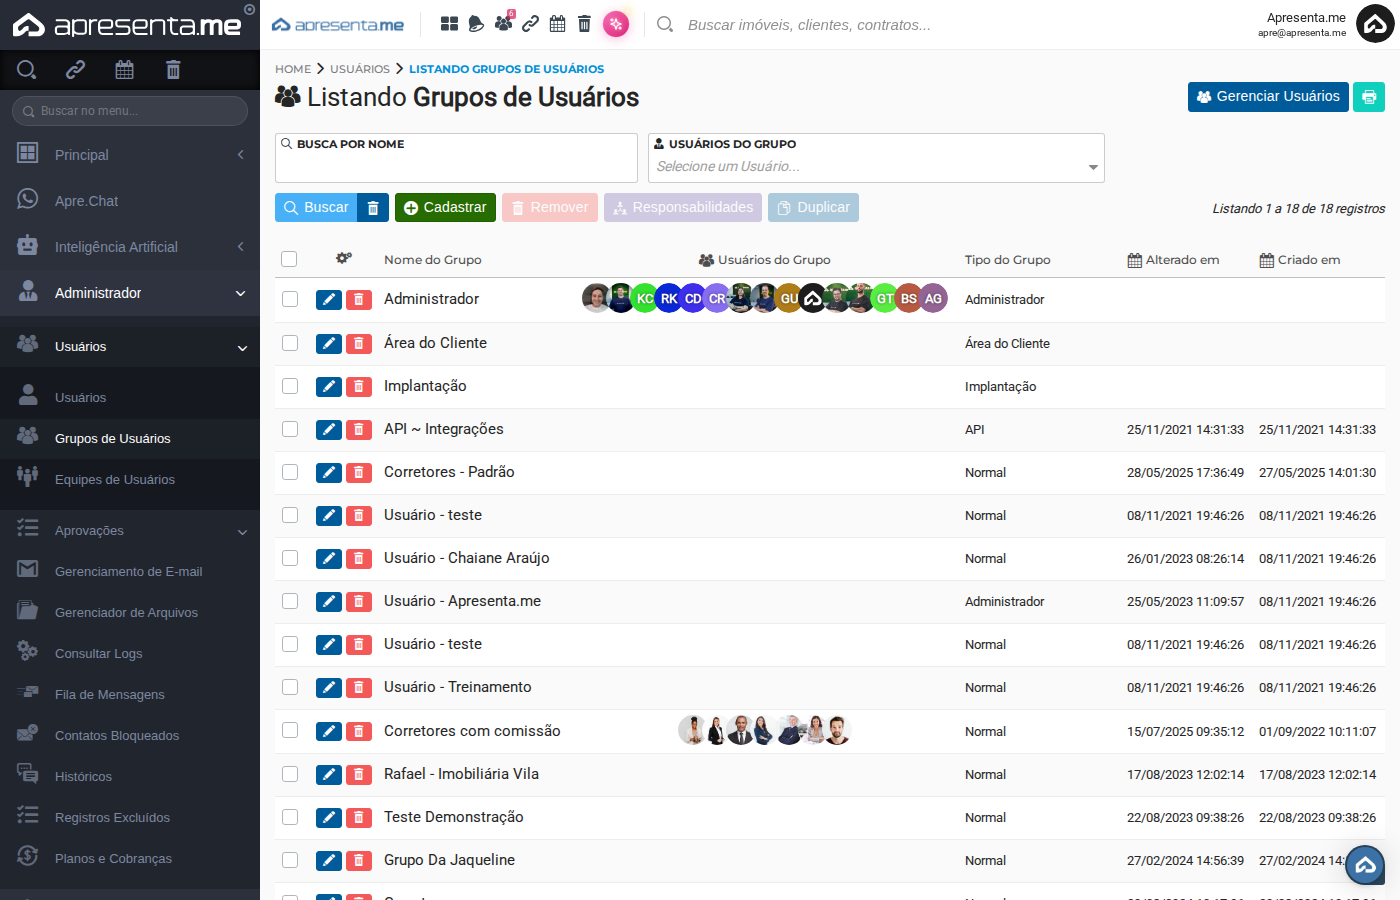Sort by Alterado em column header

1174,260
